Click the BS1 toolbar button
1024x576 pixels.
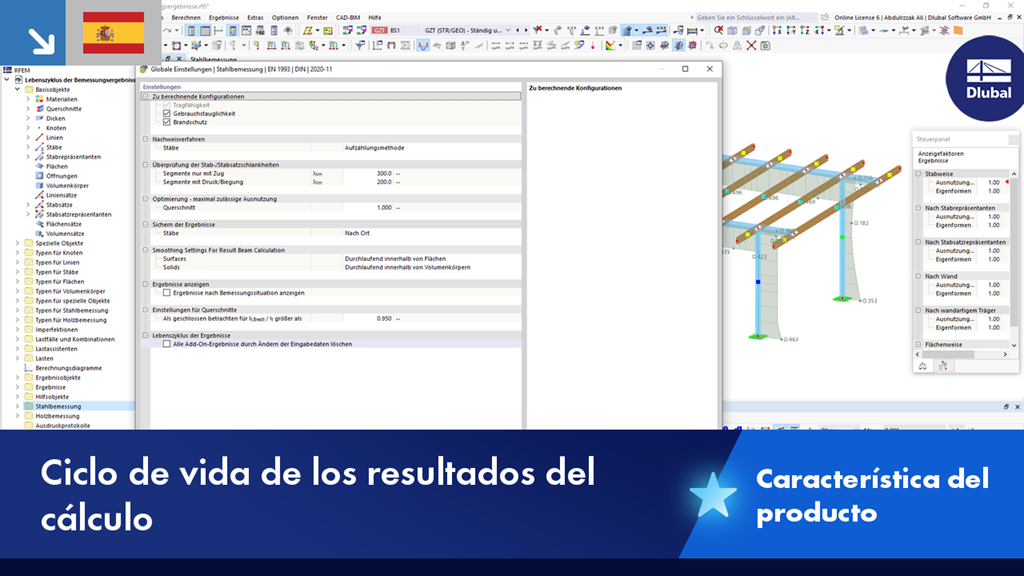click(395, 30)
